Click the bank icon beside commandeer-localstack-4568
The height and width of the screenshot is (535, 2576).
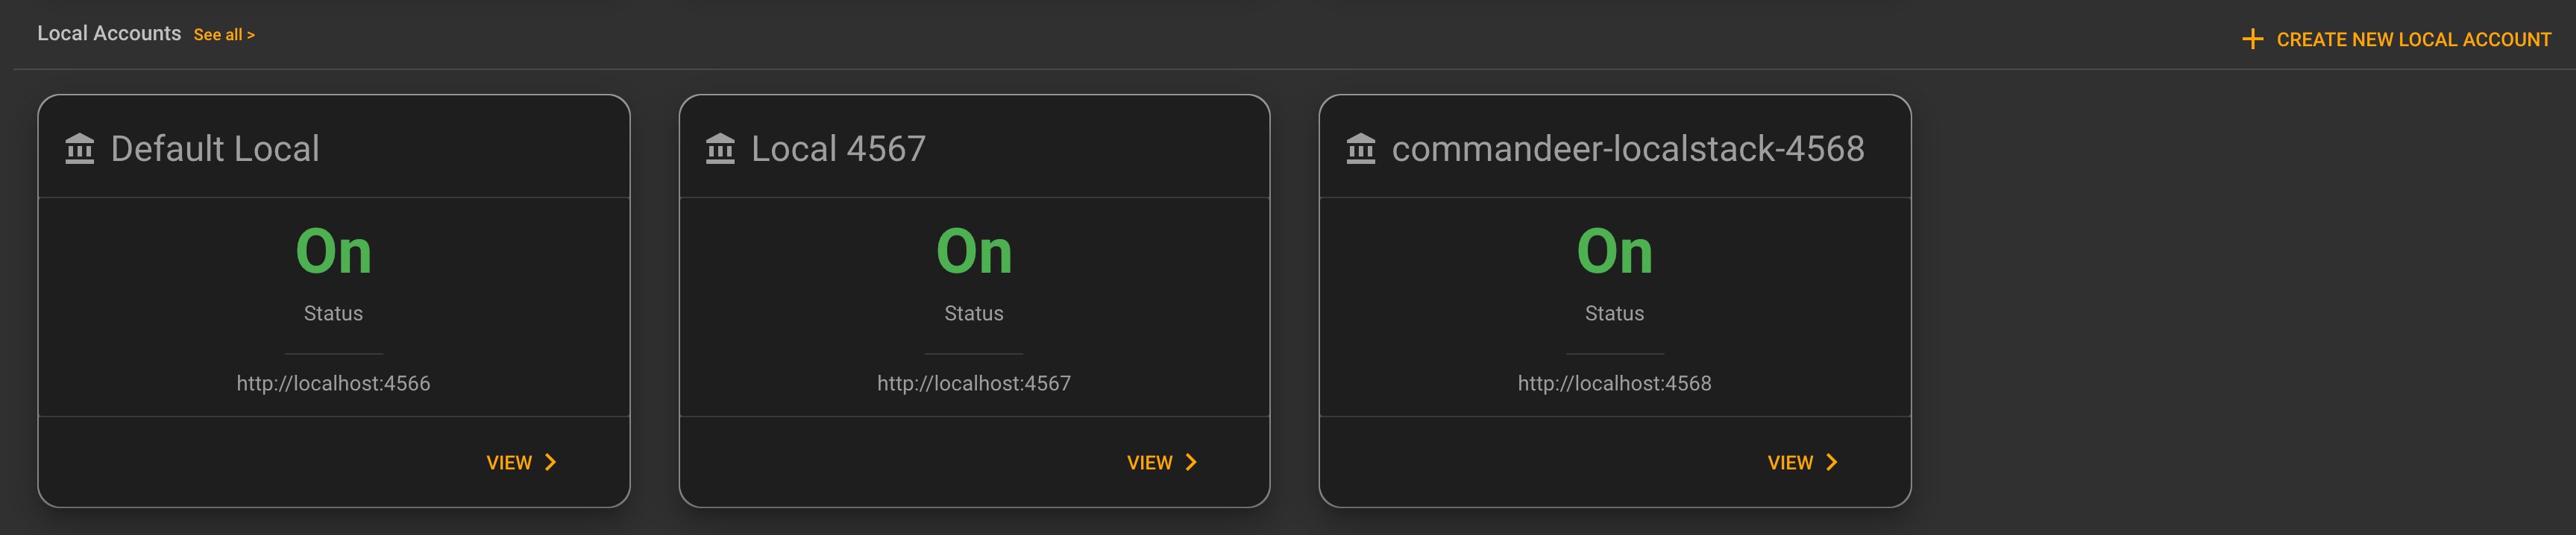[x=1360, y=149]
